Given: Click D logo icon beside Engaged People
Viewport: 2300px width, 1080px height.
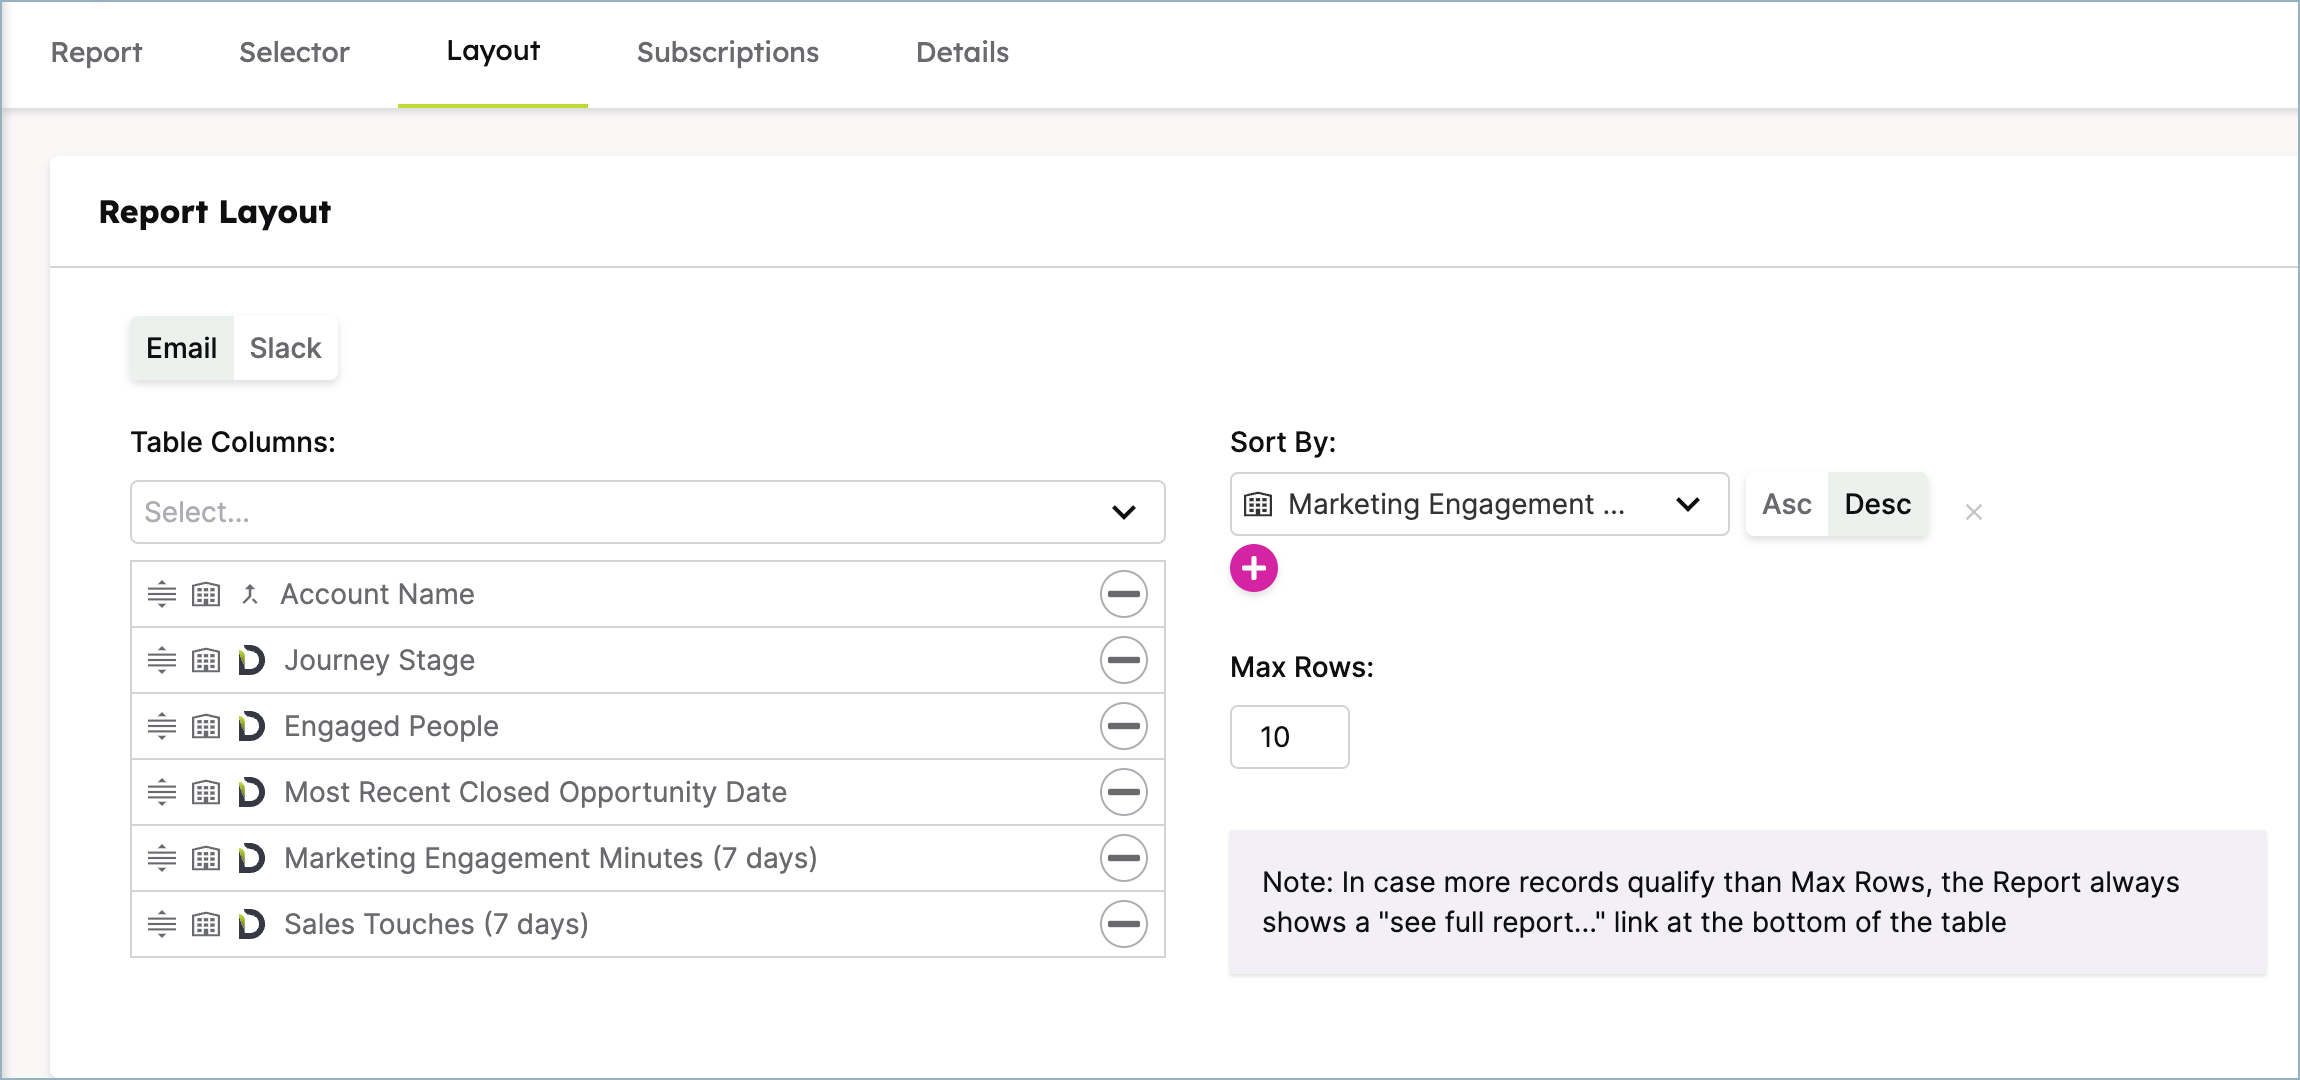Looking at the screenshot, I should coord(251,726).
